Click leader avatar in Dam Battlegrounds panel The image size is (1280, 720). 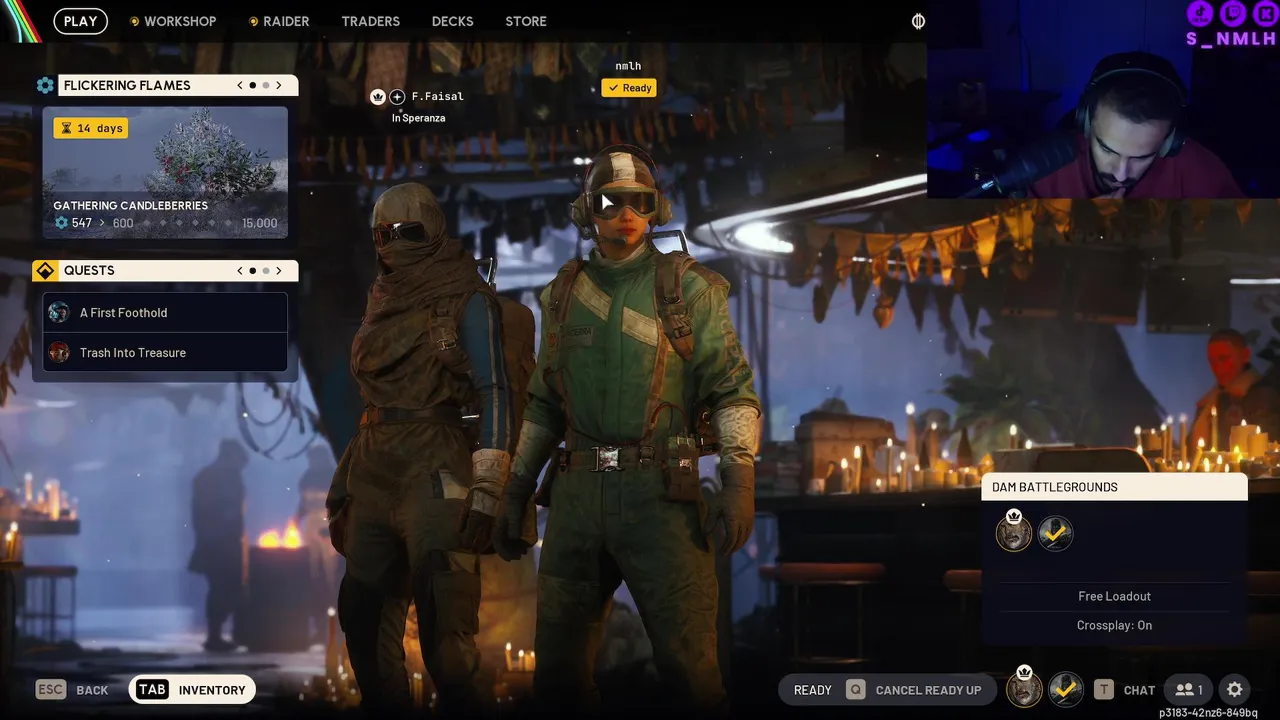[x=1014, y=532]
